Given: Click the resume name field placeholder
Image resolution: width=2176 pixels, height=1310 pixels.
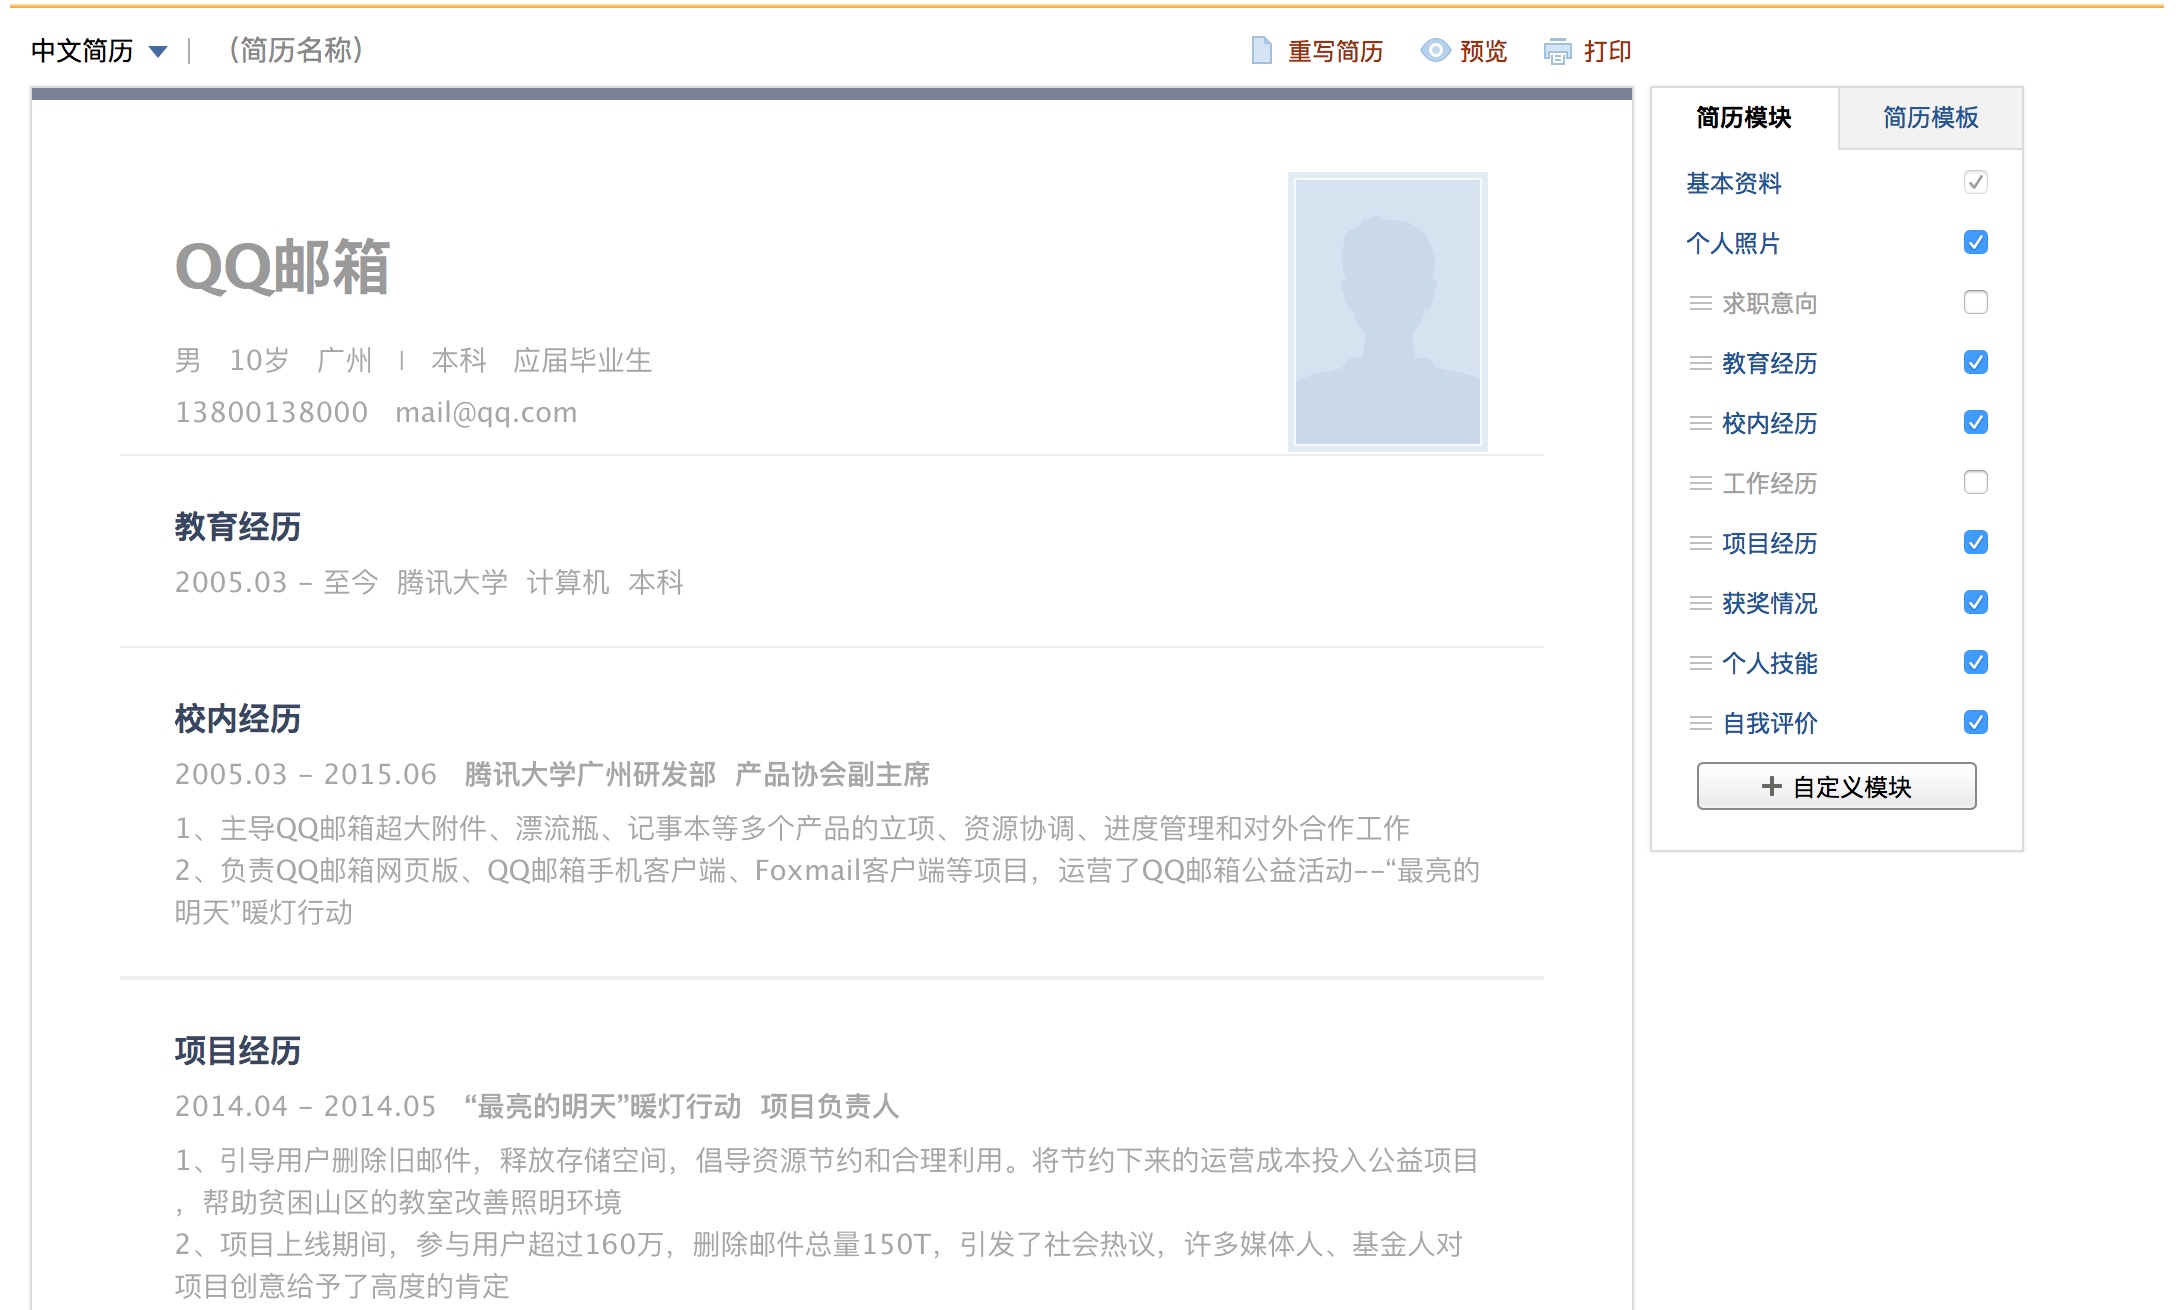Looking at the screenshot, I should 296,50.
